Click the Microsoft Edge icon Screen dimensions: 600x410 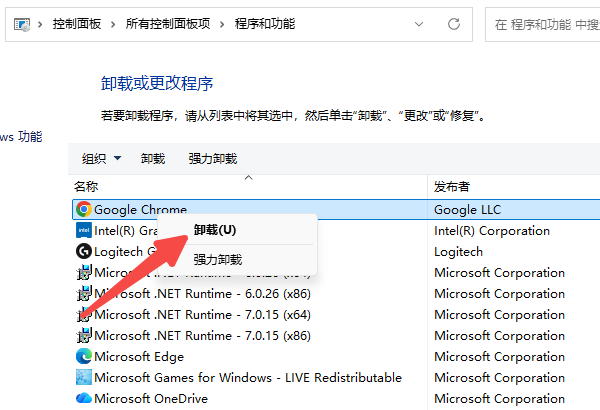(x=83, y=356)
